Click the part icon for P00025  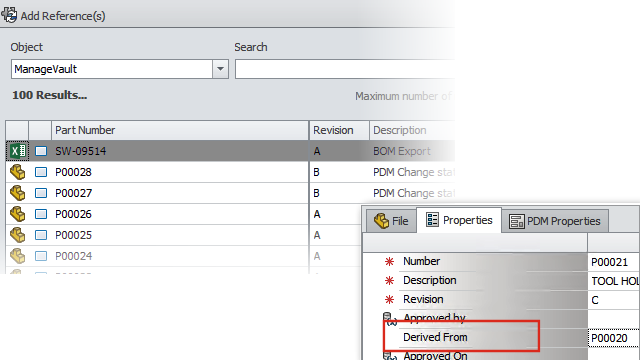(18, 235)
